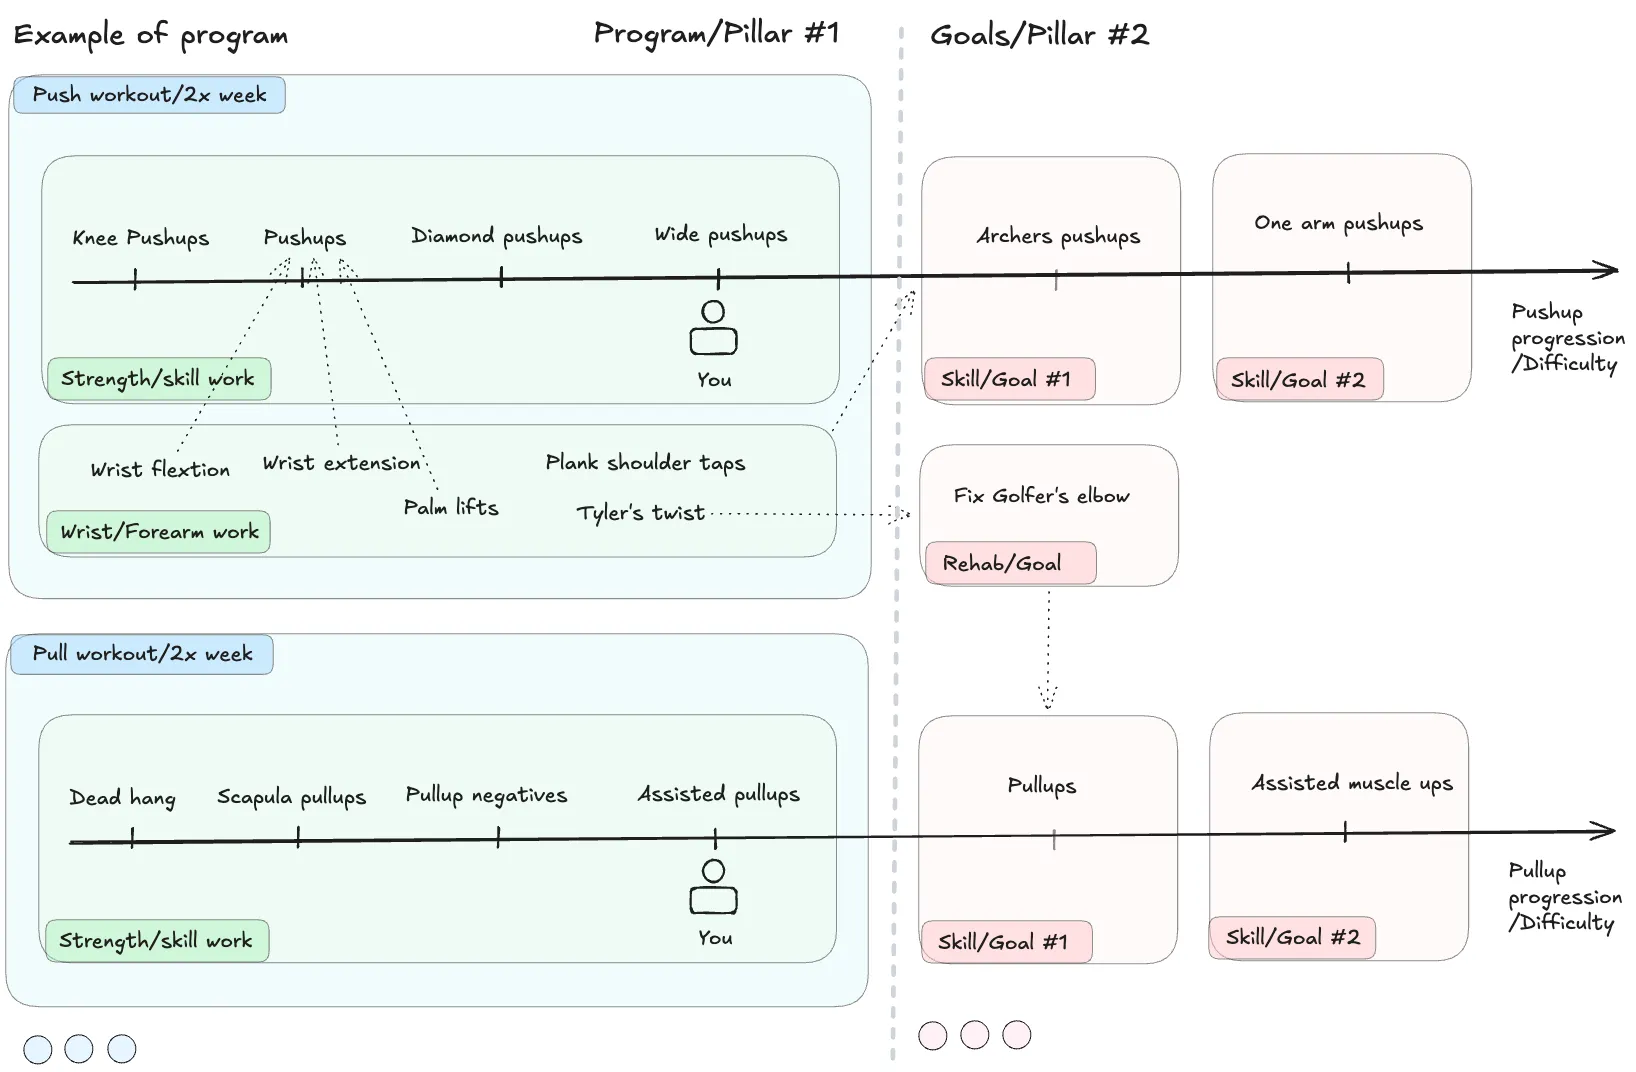Click the person icon under Assisted pullups
The width and height of the screenshot is (1636, 1072).
click(x=713, y=887)
